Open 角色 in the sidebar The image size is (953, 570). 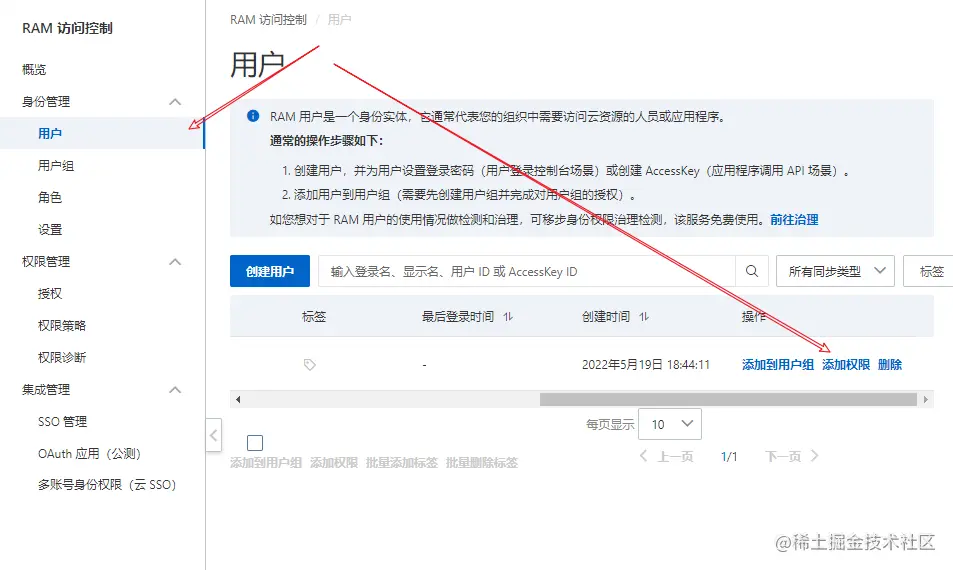[x=50, y=197]
